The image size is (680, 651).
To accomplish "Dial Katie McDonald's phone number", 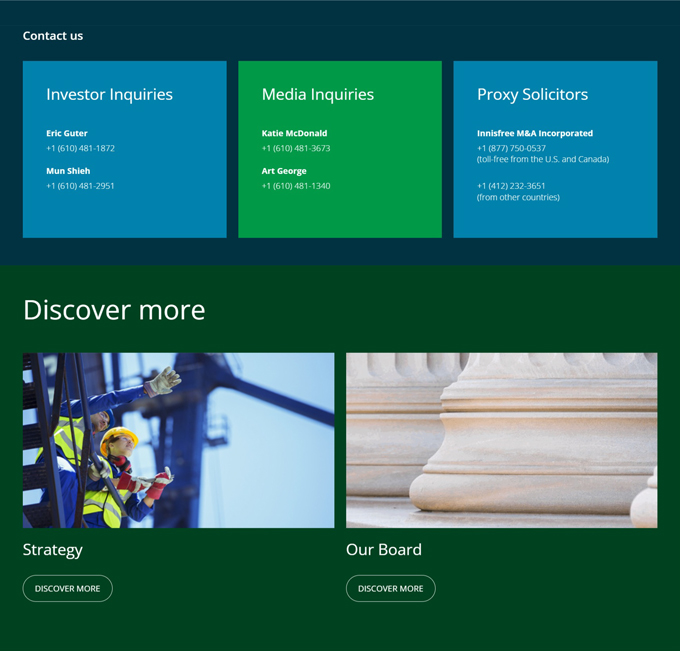I will click(296, 148).
